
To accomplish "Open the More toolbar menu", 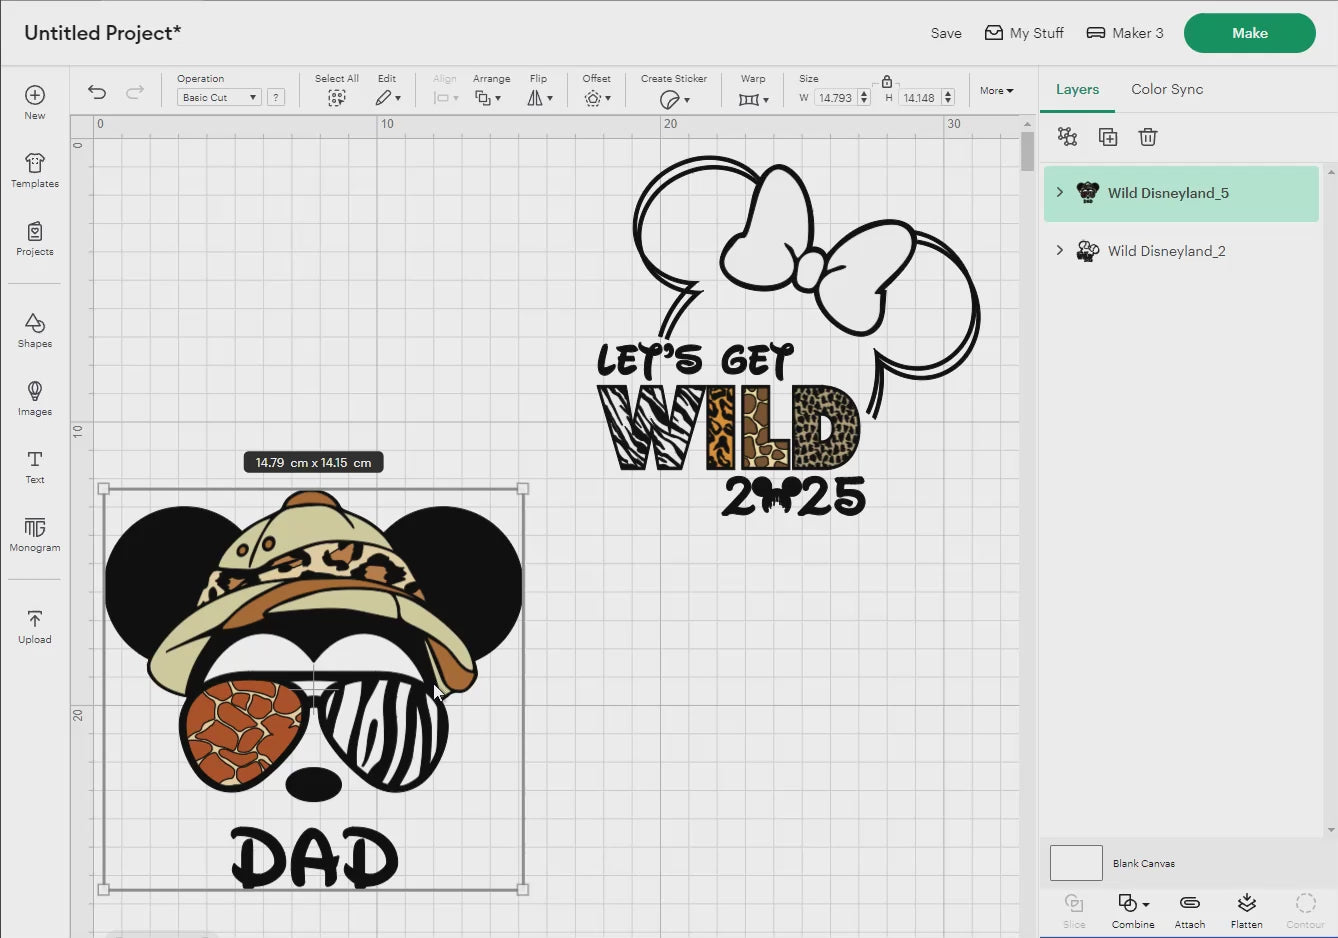I will coord(996,91).
